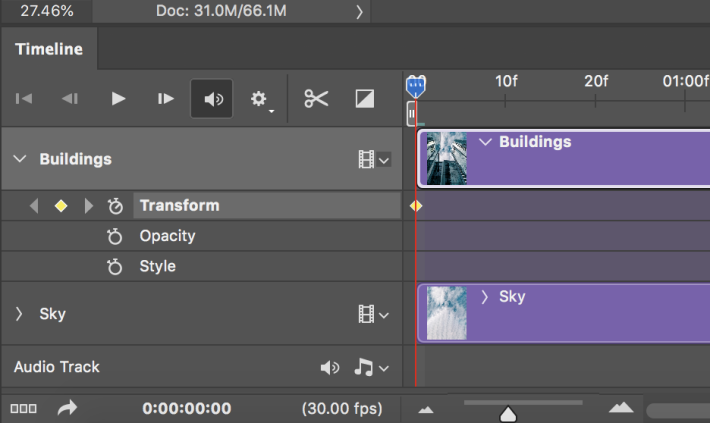Collapse the Buildings track group
Viewport: 710px width, 423px height.
point(19,159)
